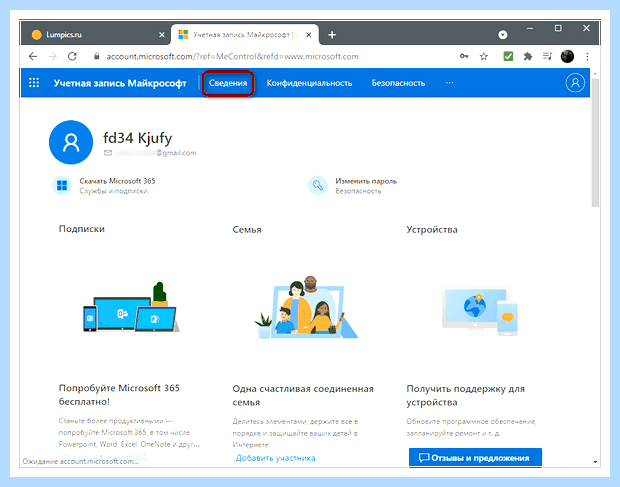Viewport: 620px width, 487px height.
Task: Minimize the Chrome window
Action: [530, 28]
